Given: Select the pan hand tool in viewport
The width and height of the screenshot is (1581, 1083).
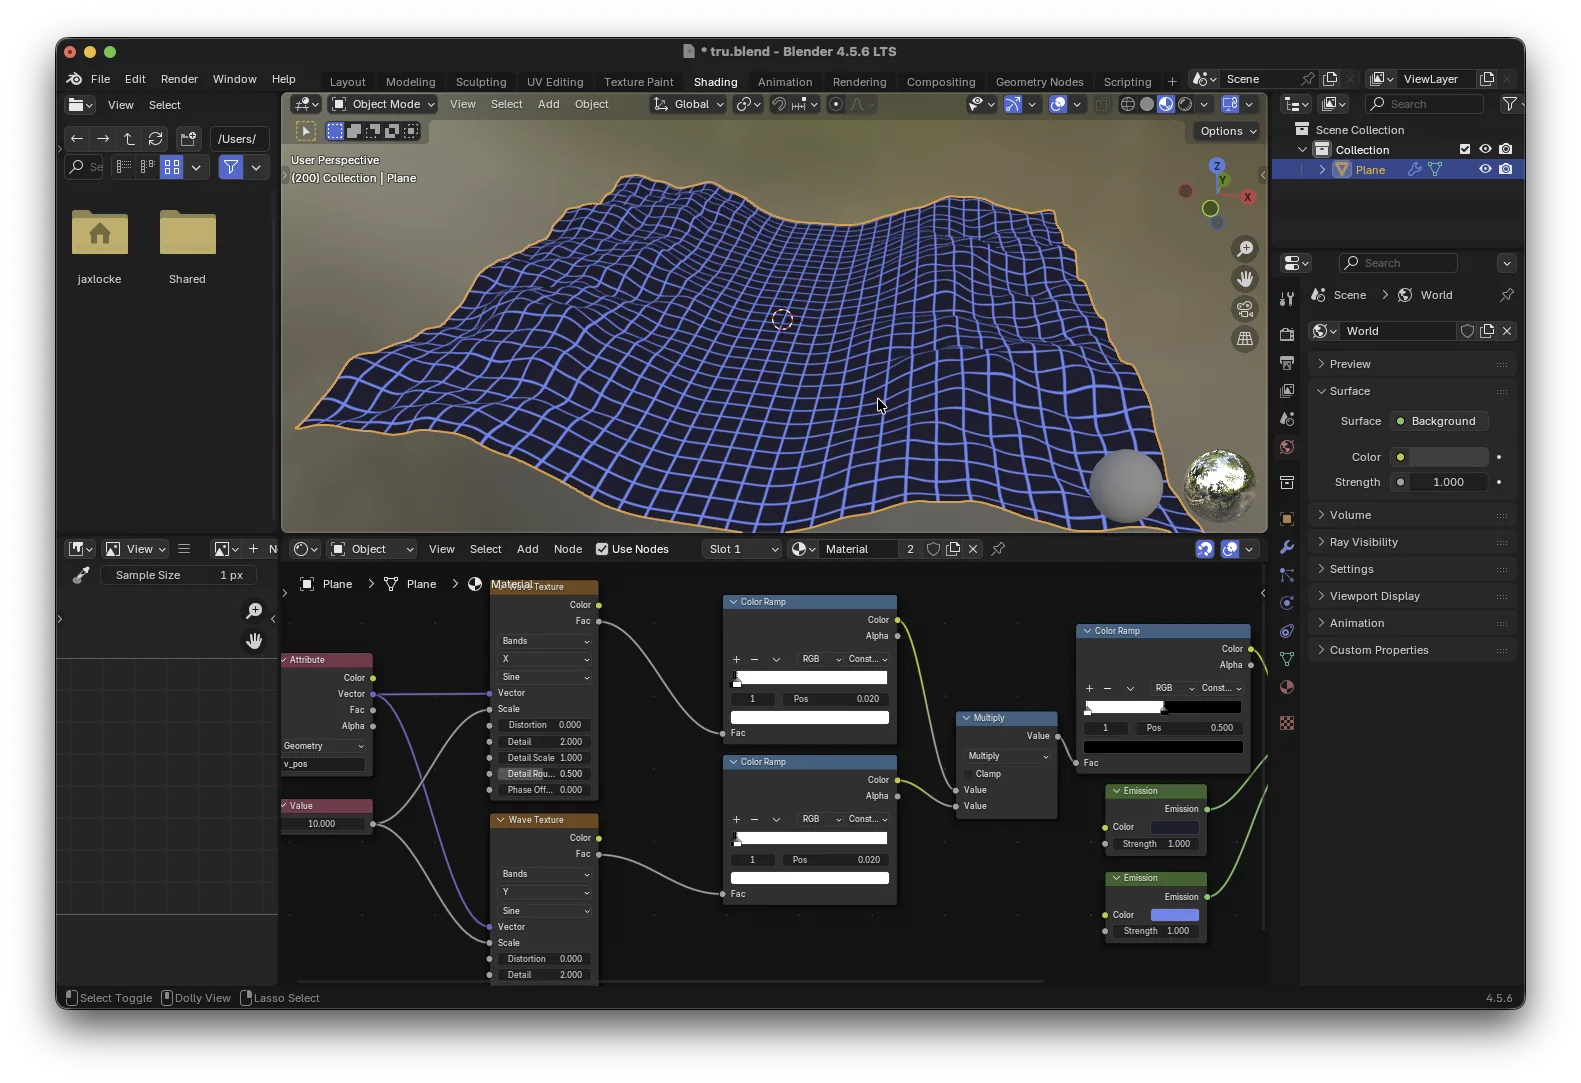Looking at the screenshot, I should 1245,279.
